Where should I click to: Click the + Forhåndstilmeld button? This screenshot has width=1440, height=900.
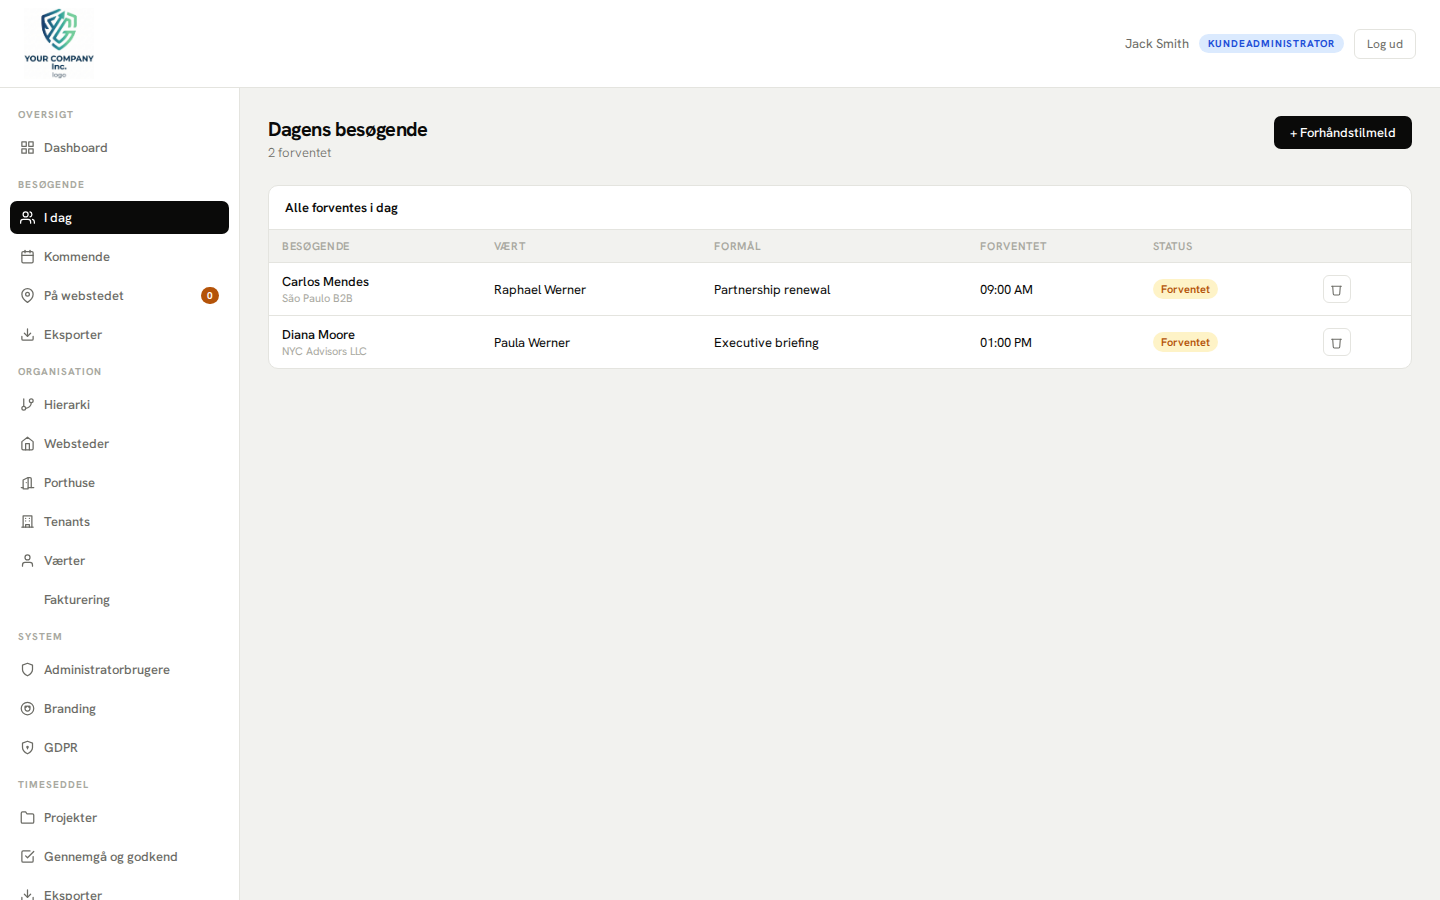[1343, 132]
